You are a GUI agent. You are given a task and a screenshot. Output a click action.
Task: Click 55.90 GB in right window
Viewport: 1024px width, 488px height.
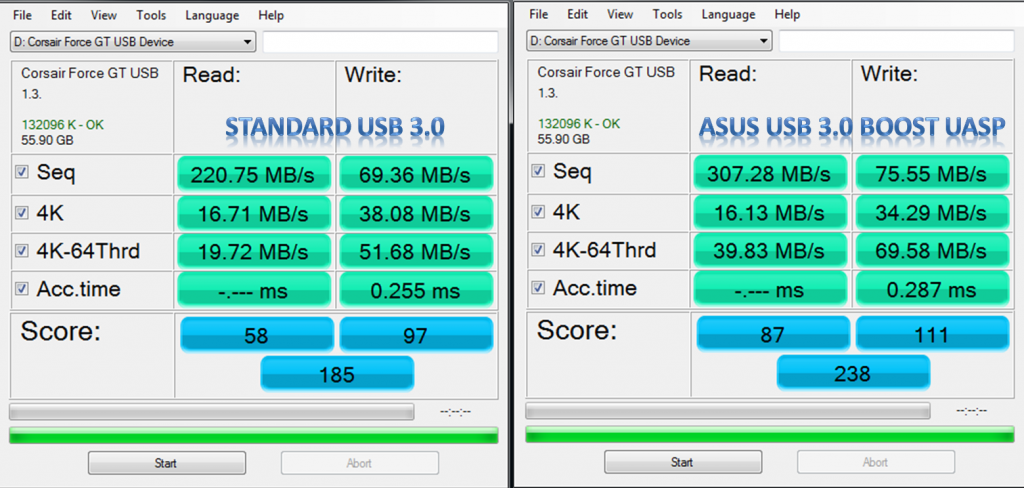(x=564, y=138)
